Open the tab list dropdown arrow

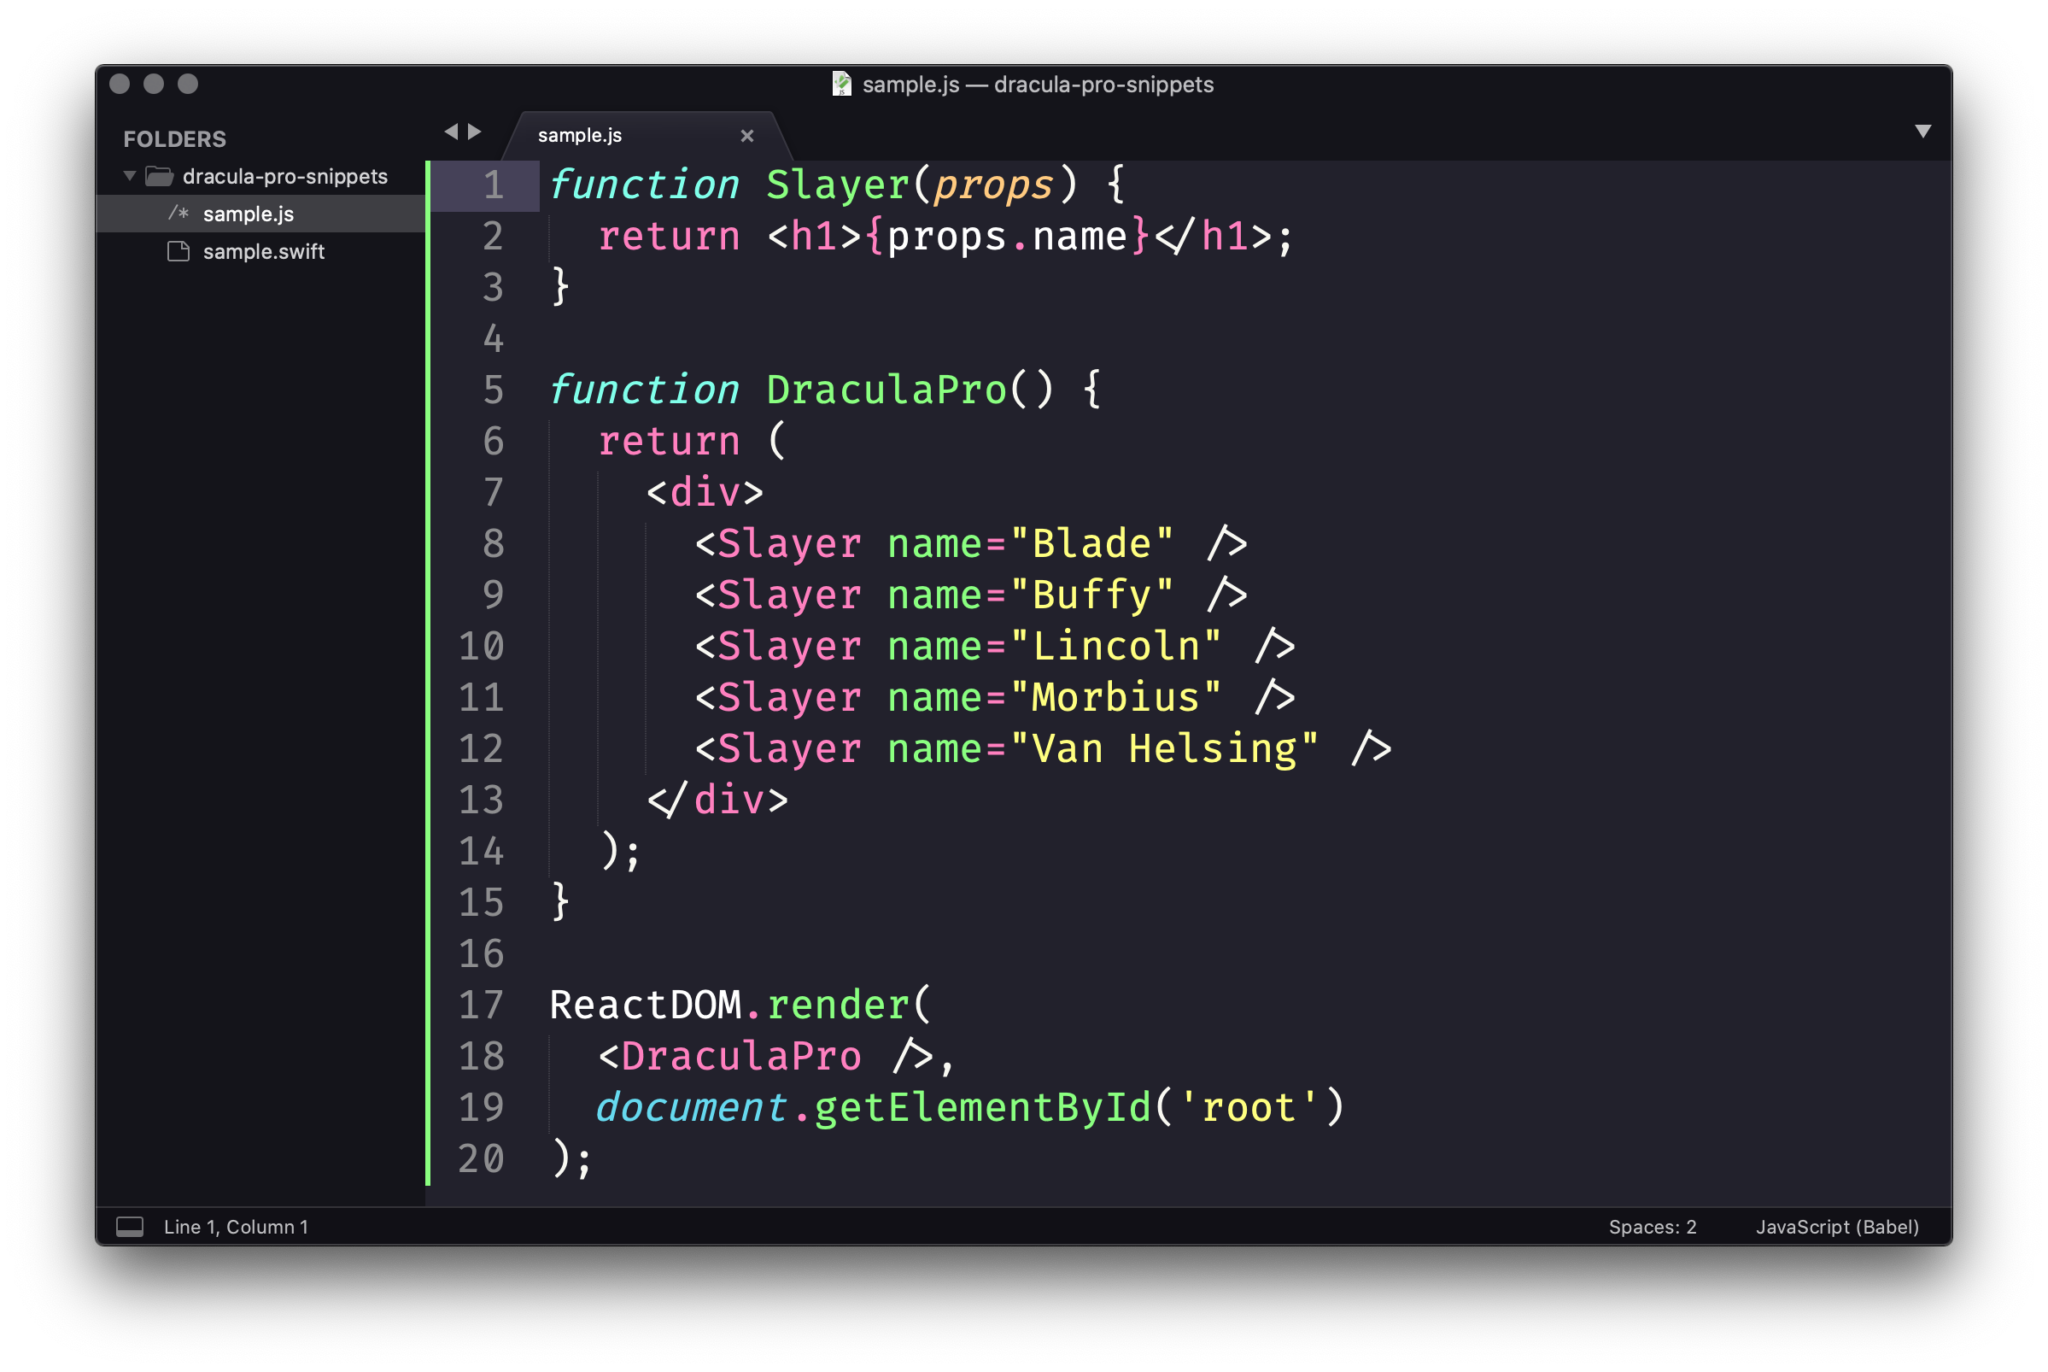coord(1923,131)
